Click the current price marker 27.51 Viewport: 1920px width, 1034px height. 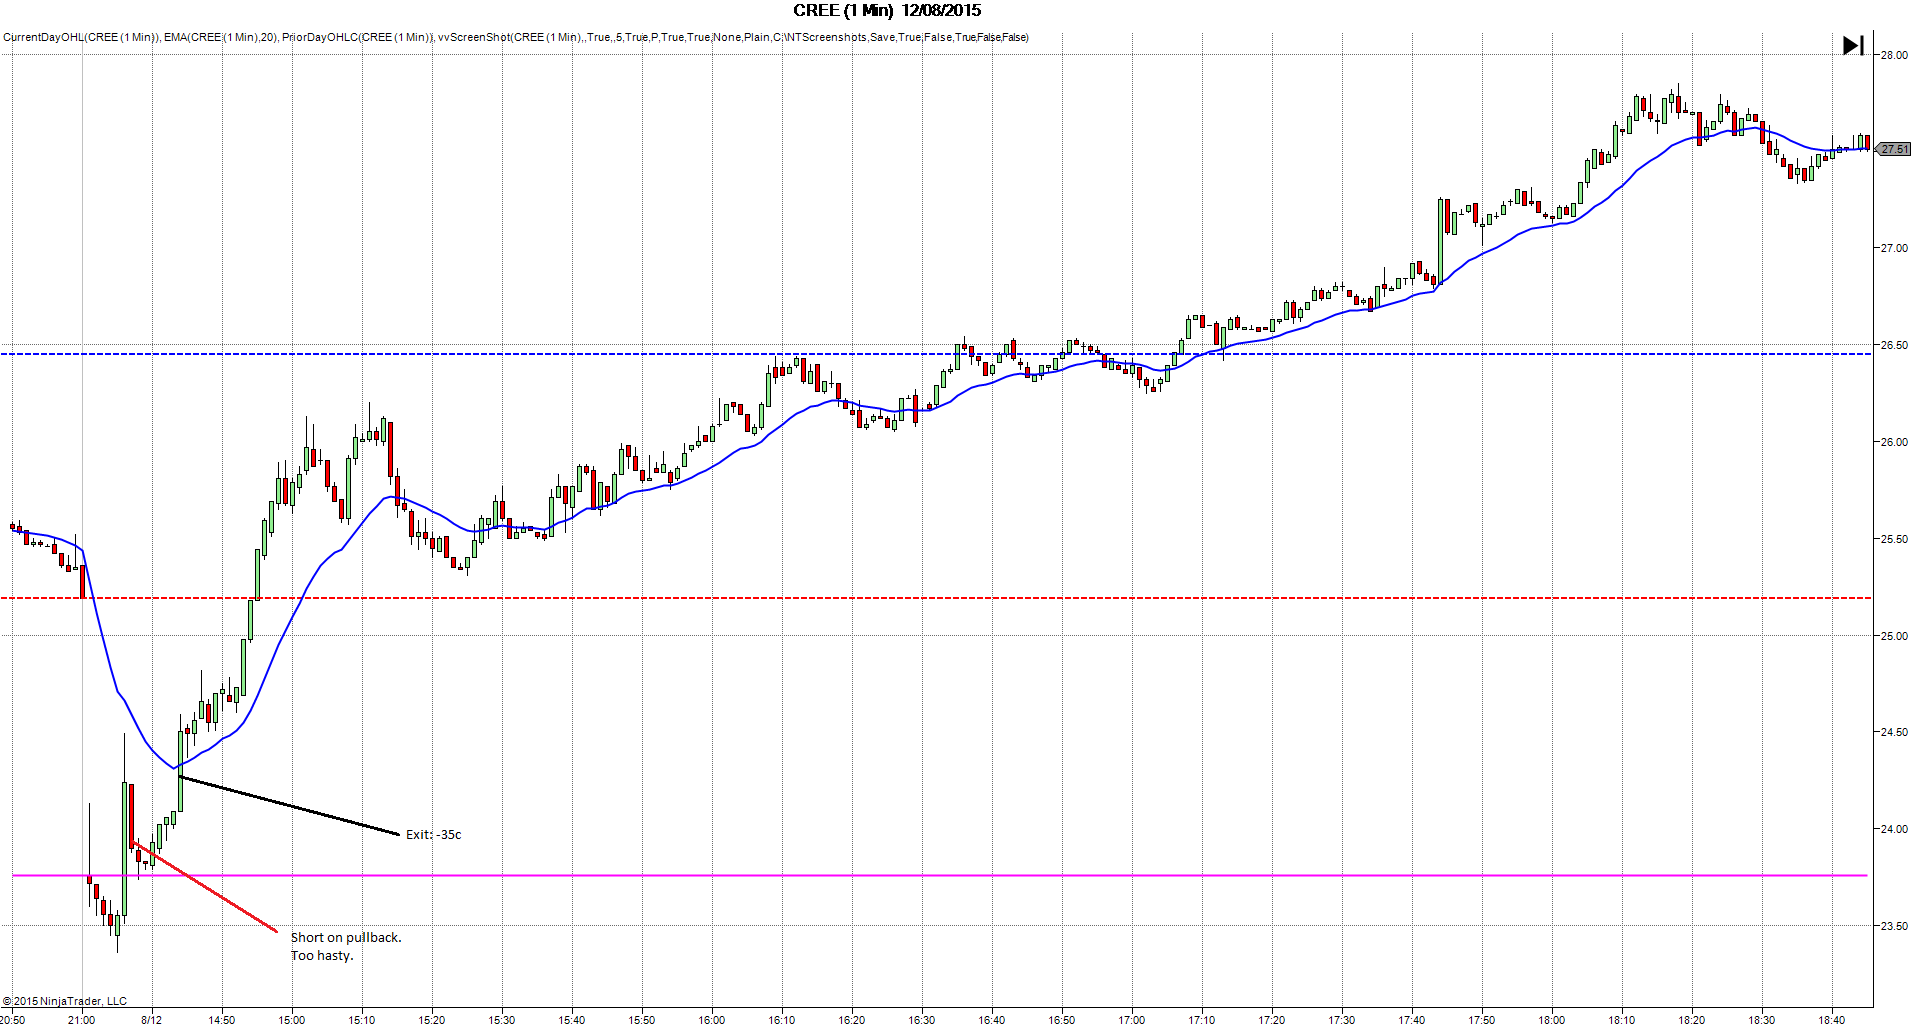(1894, 149)
